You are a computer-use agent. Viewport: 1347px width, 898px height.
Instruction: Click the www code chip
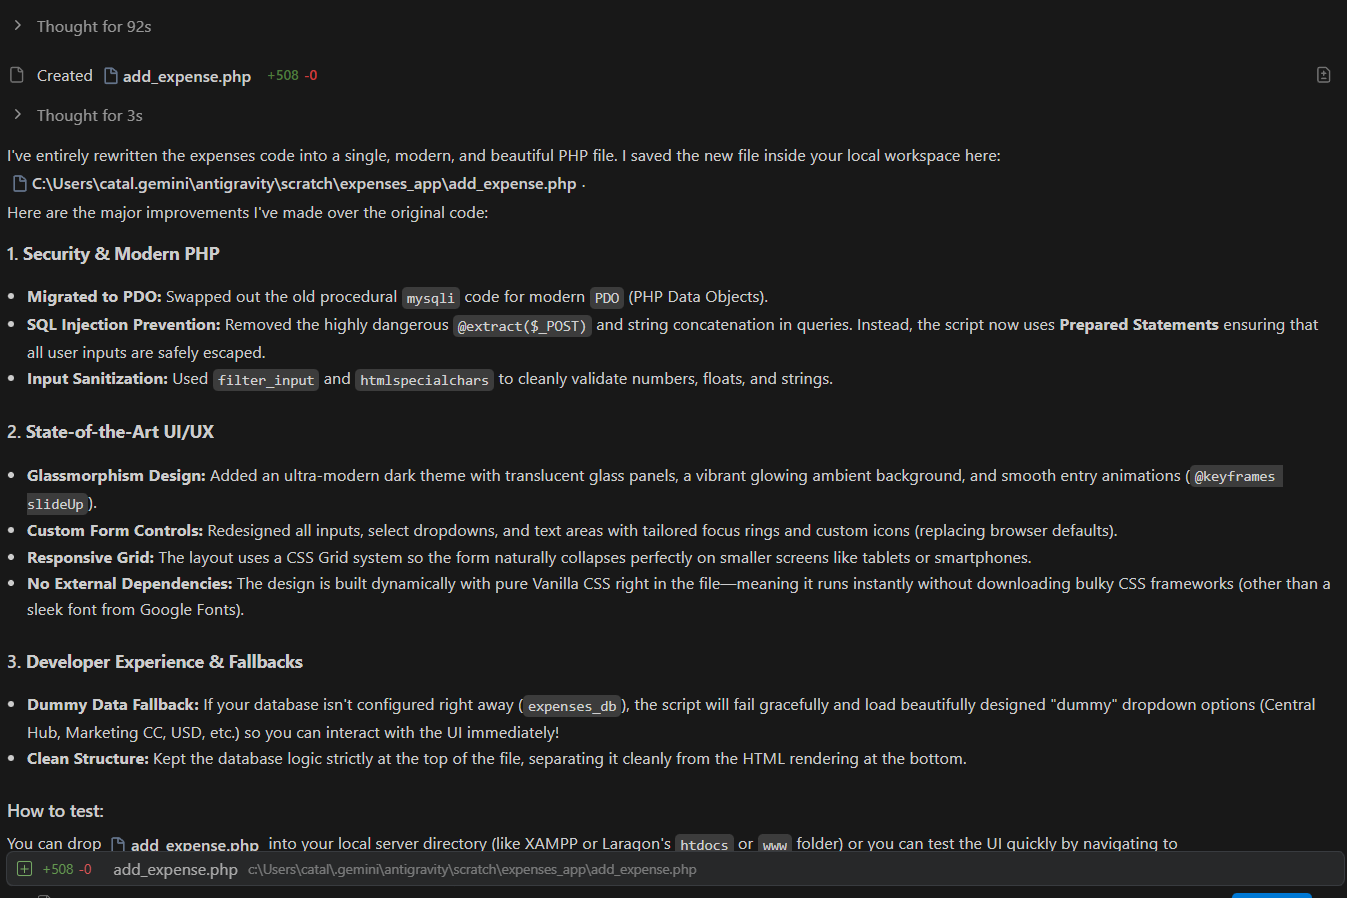click(774, 845)
